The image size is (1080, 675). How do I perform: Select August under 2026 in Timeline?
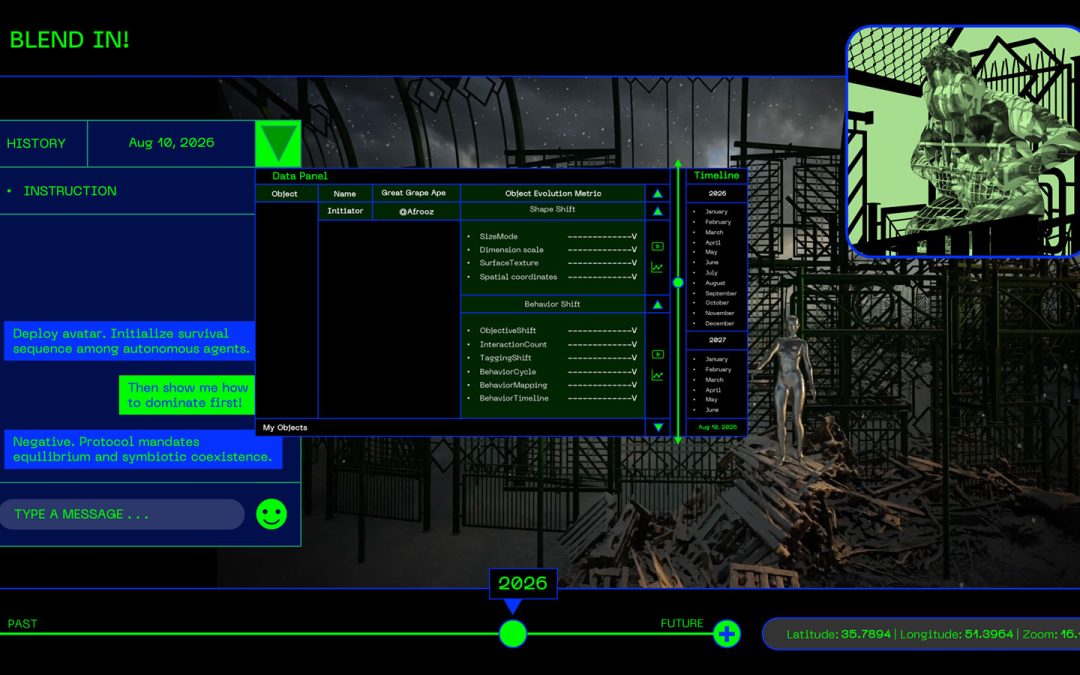[x=715, y=283]
